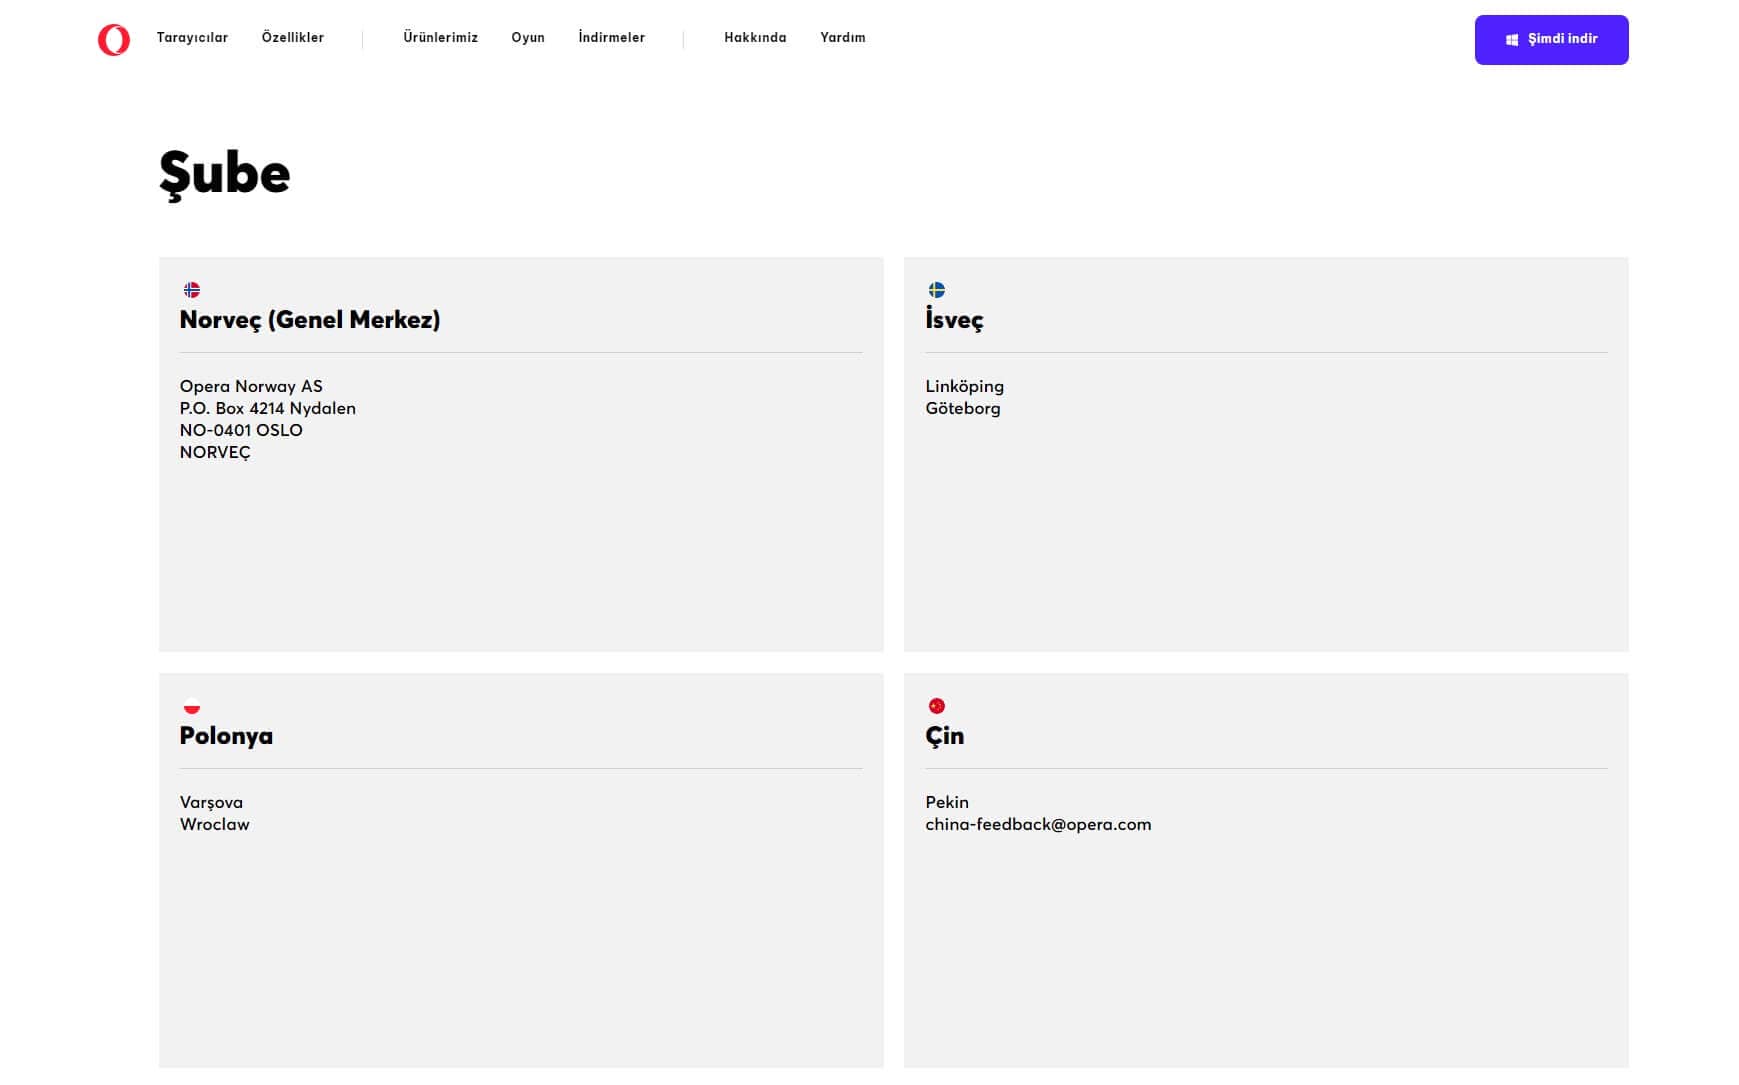
Task: Click the china-feedback@opera.com email
Action: [x=1038, y=824]
